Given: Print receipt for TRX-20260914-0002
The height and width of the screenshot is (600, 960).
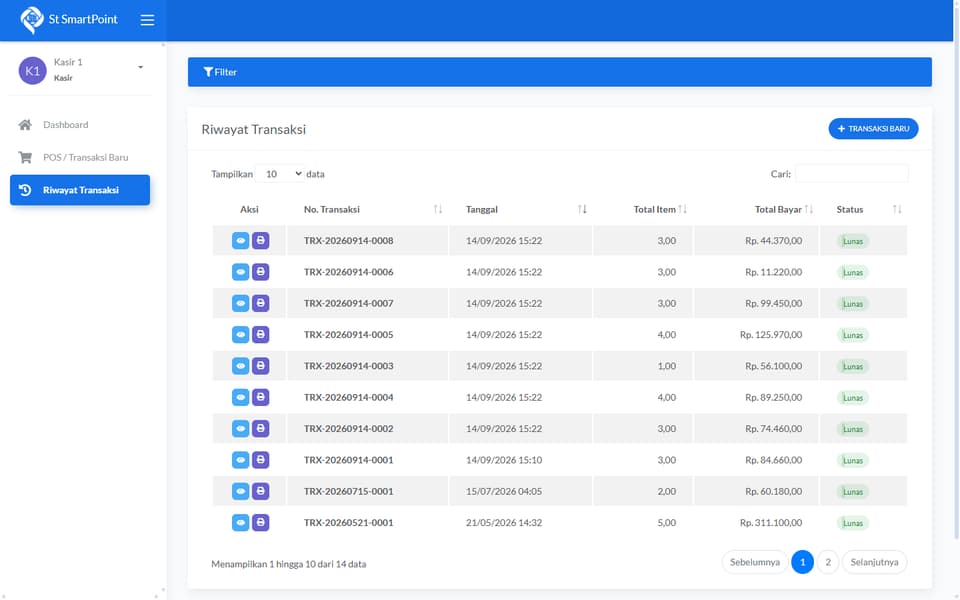Looking at the screenshot, I should coord(261,429).
